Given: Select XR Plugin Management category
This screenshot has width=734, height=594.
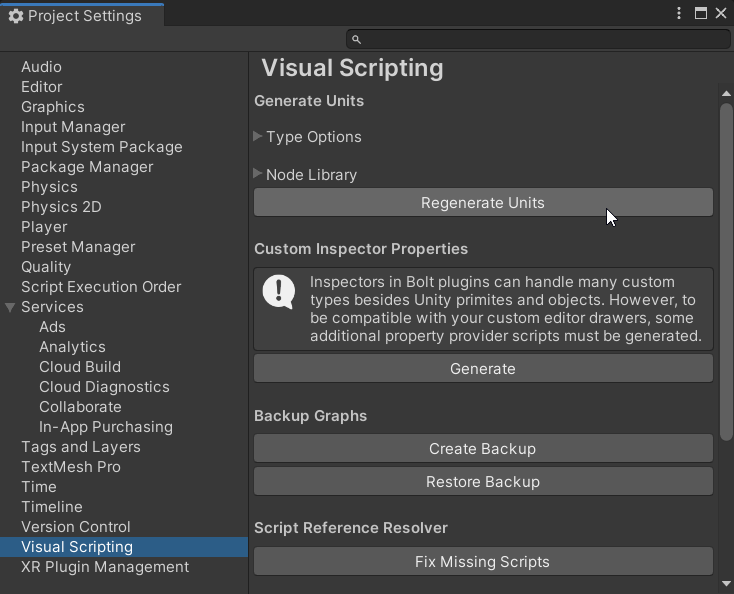Looking at the screenshot, I should pos(105,567).
